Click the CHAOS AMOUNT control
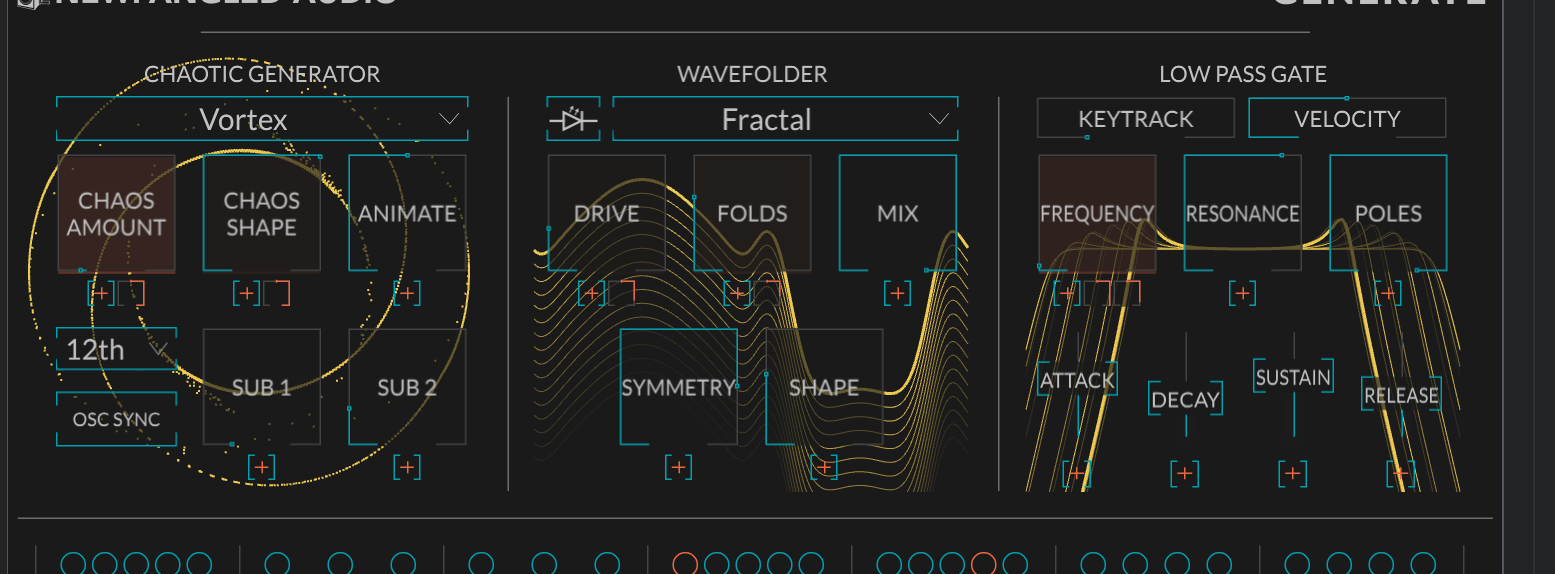The width and height of the screenshot is (1555, 574). tap(116, 213)
